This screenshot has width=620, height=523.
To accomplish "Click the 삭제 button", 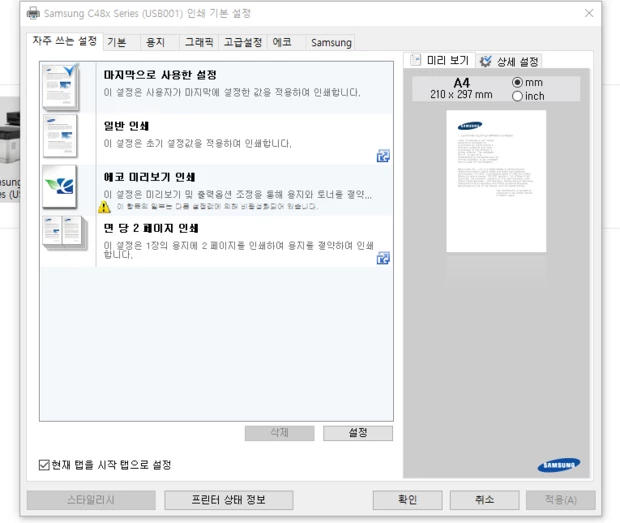I will point(280,433).
